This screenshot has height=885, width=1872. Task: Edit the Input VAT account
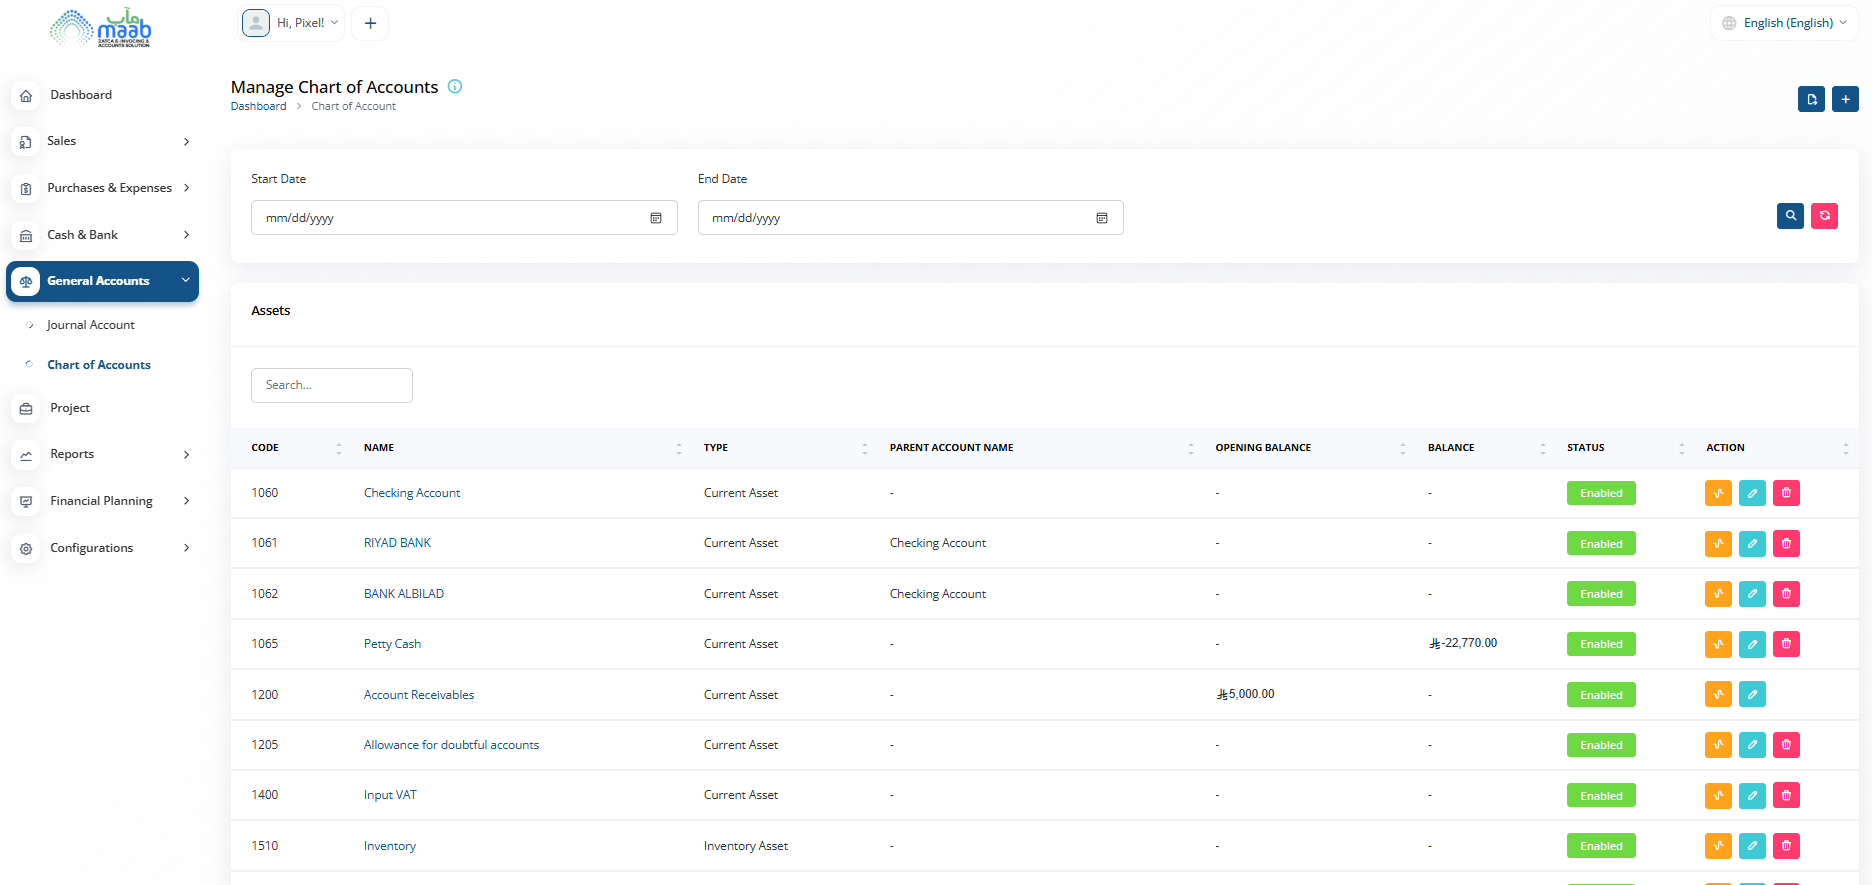click(x=1752, y=796)
